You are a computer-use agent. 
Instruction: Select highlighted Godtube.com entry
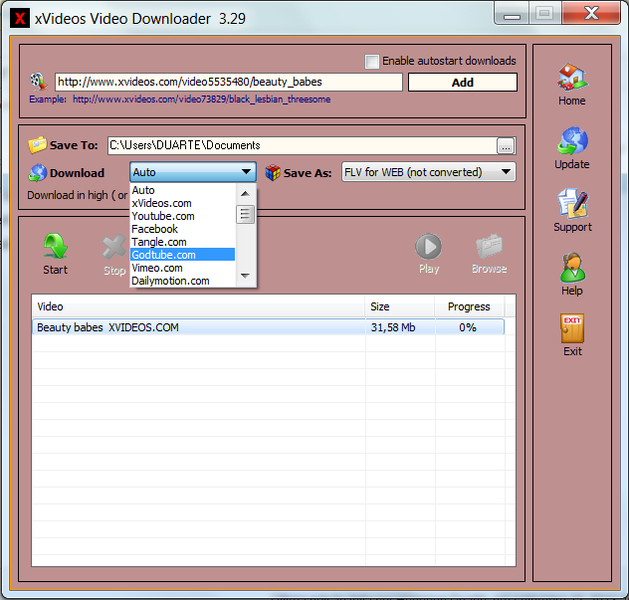[x=183, y=255]
